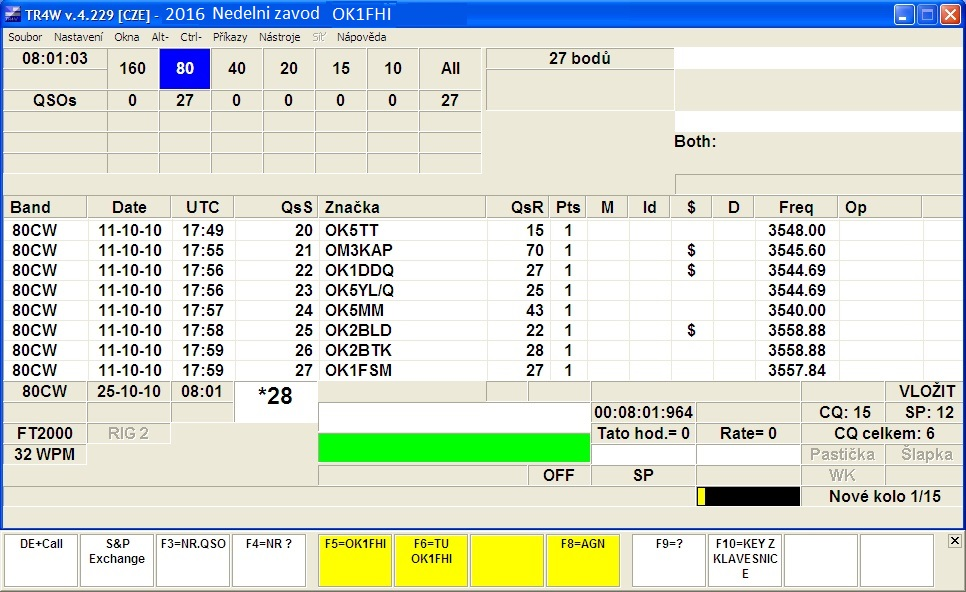Click the callsign entry input field
This screenshot has width=966, height=592.
tap(454, 417)
